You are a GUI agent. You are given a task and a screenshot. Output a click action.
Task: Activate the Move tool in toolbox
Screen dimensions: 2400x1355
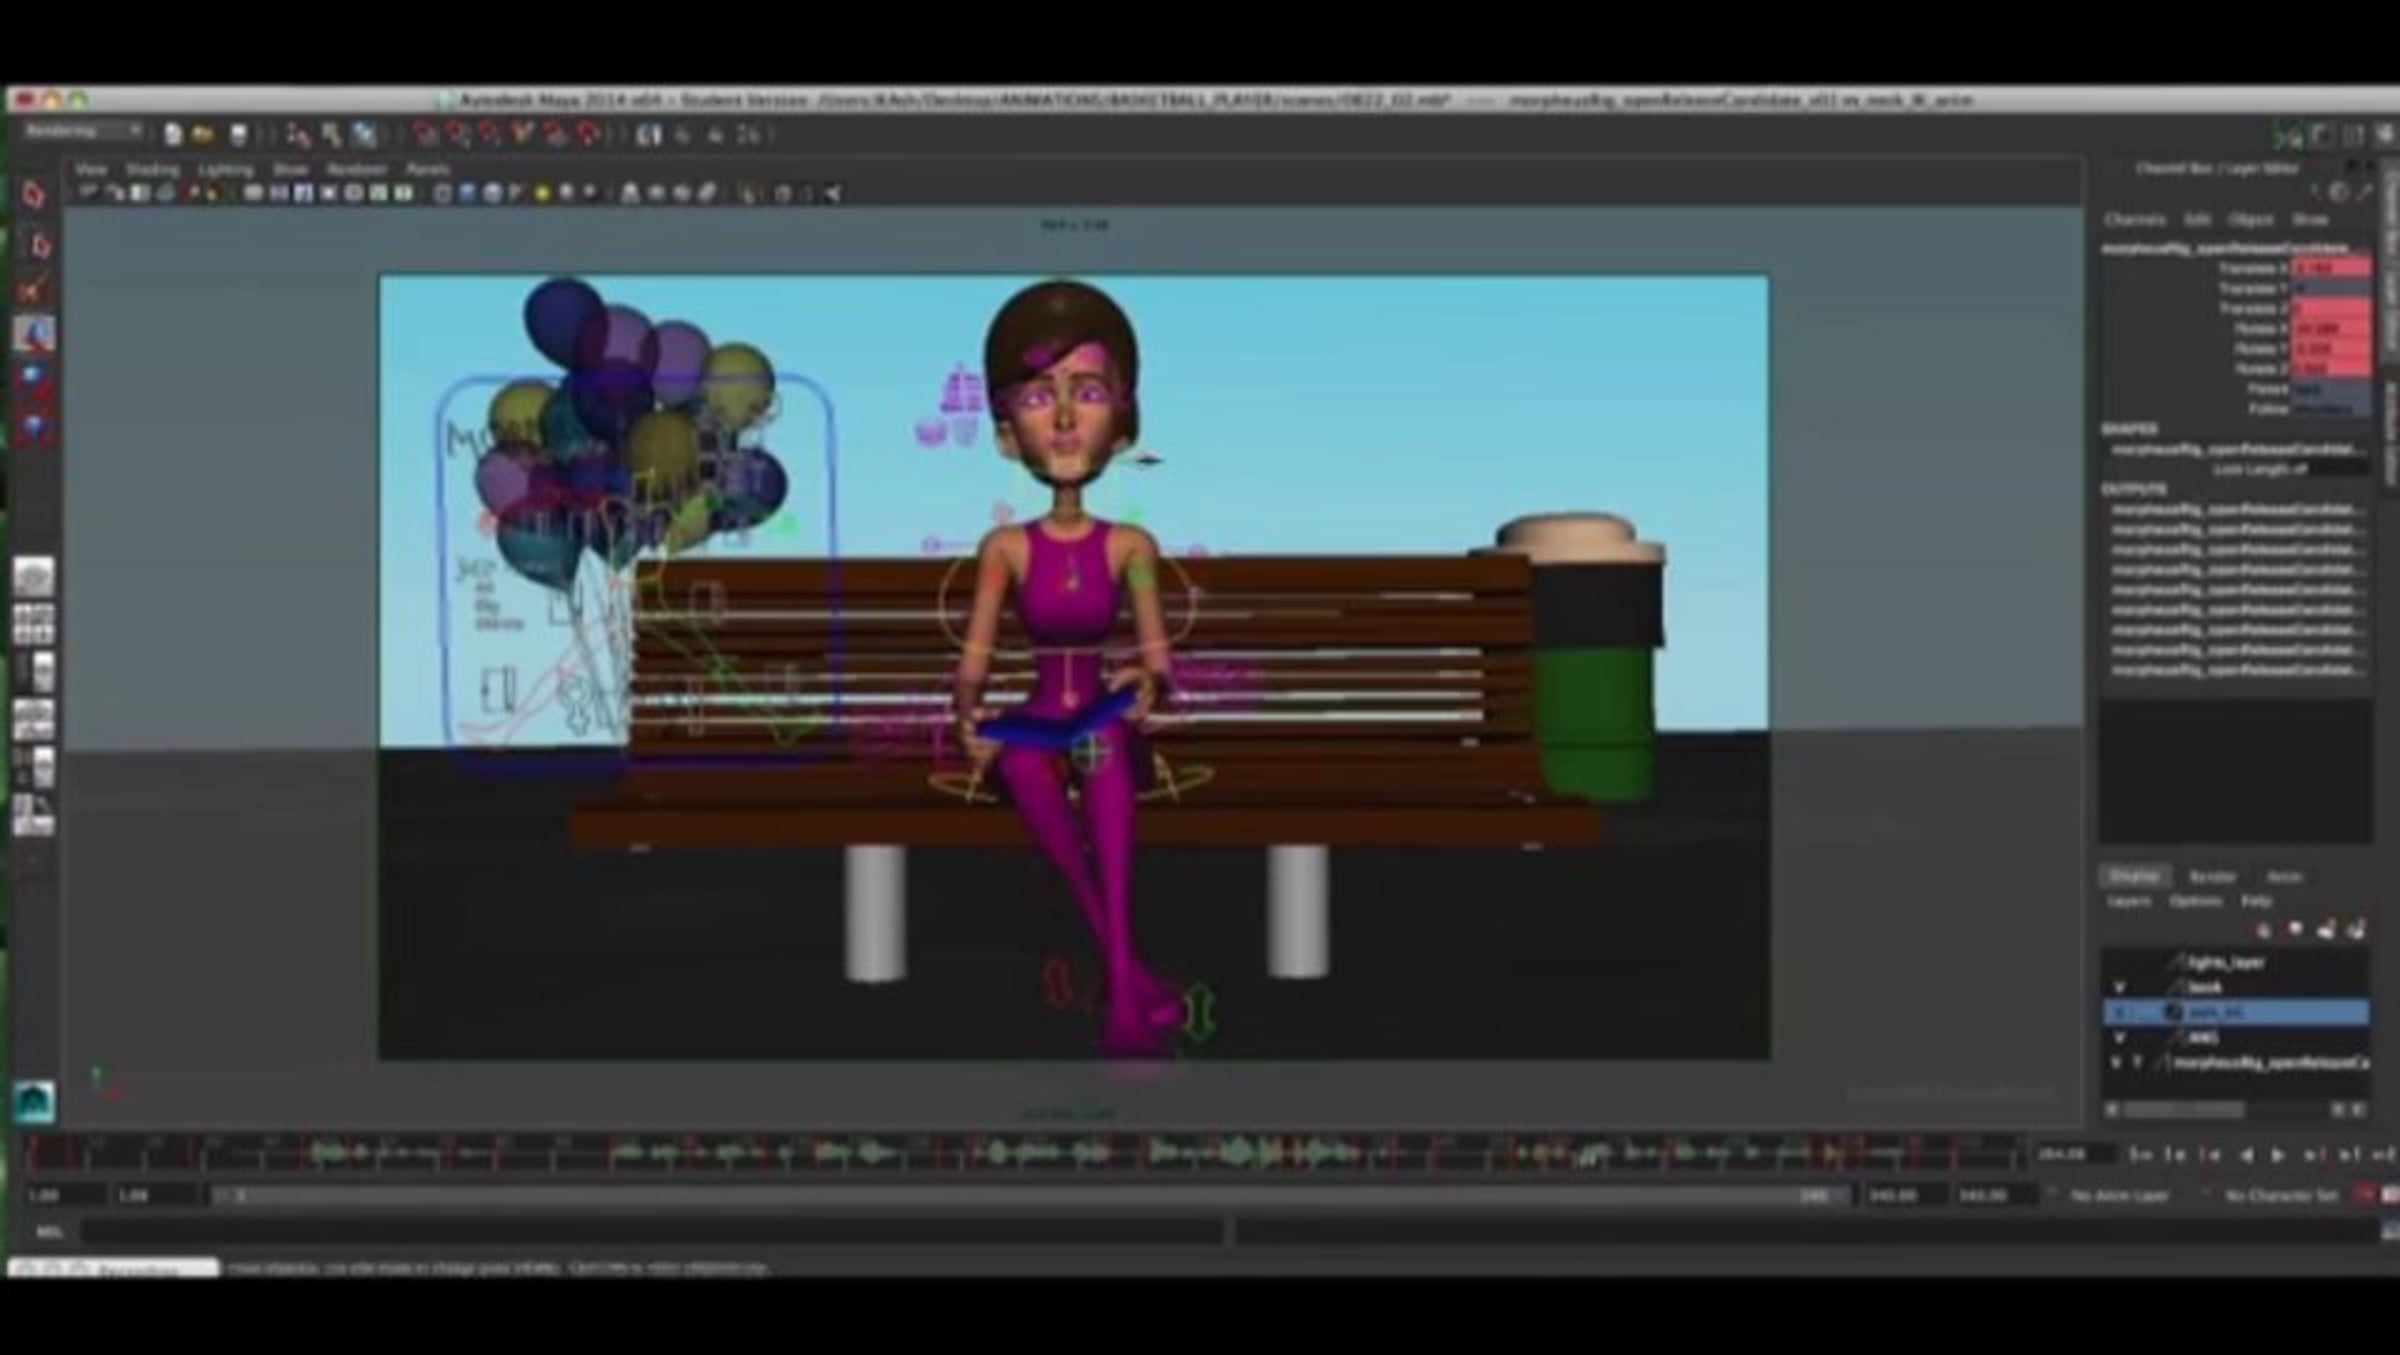pos(34,334)
